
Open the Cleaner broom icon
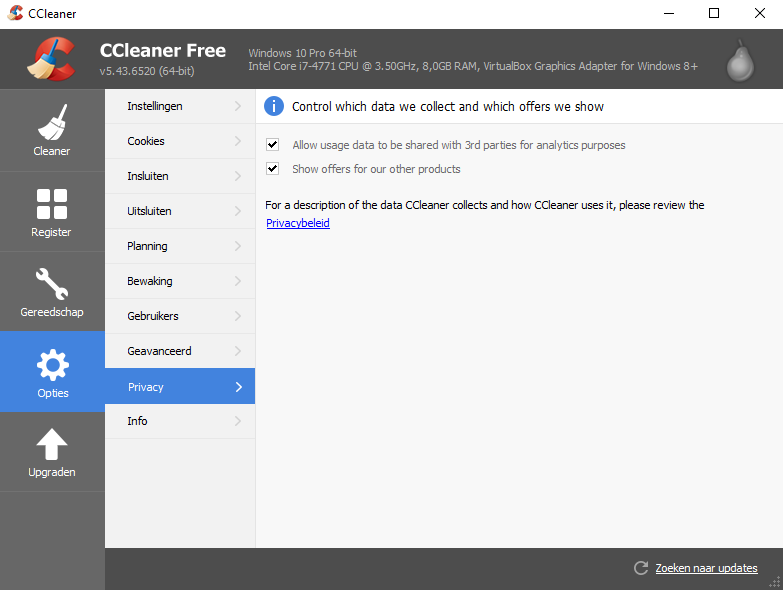click(52, 123)
